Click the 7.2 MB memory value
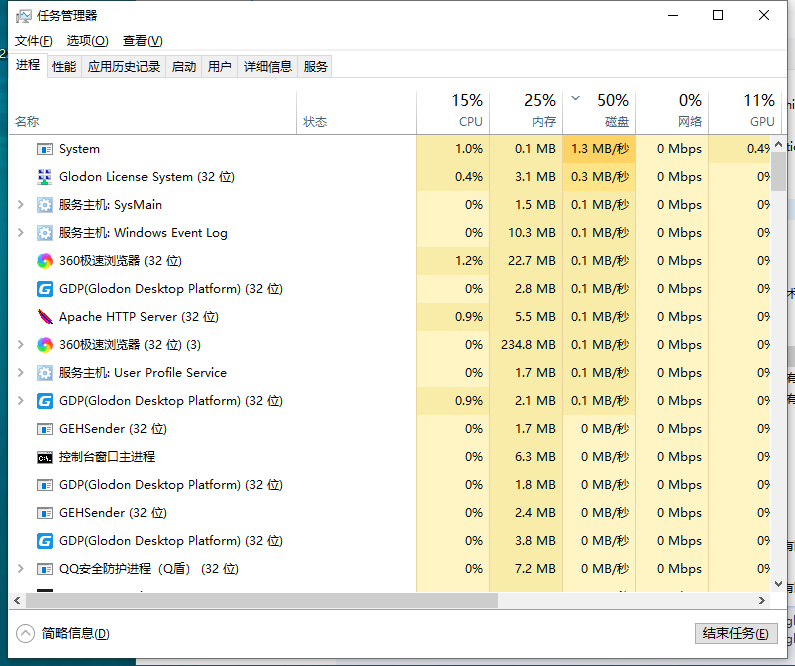 [x=535, y=569]
